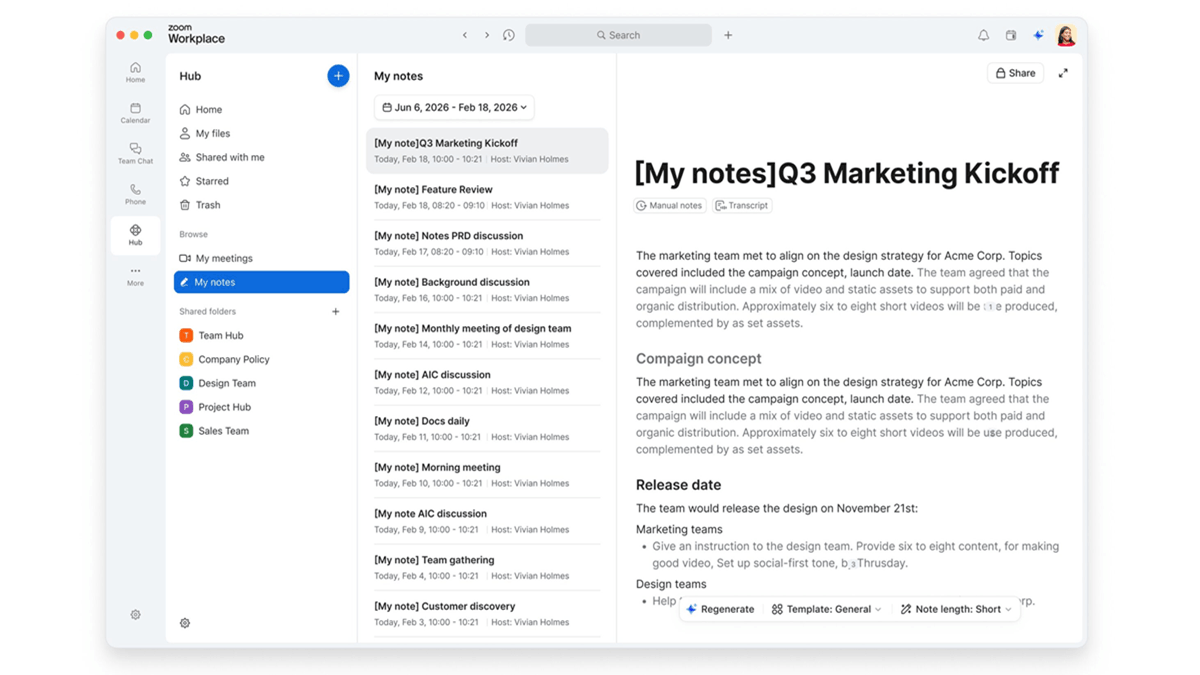
Task: Change Template: General using its dropdown
Action: (827, 608)
